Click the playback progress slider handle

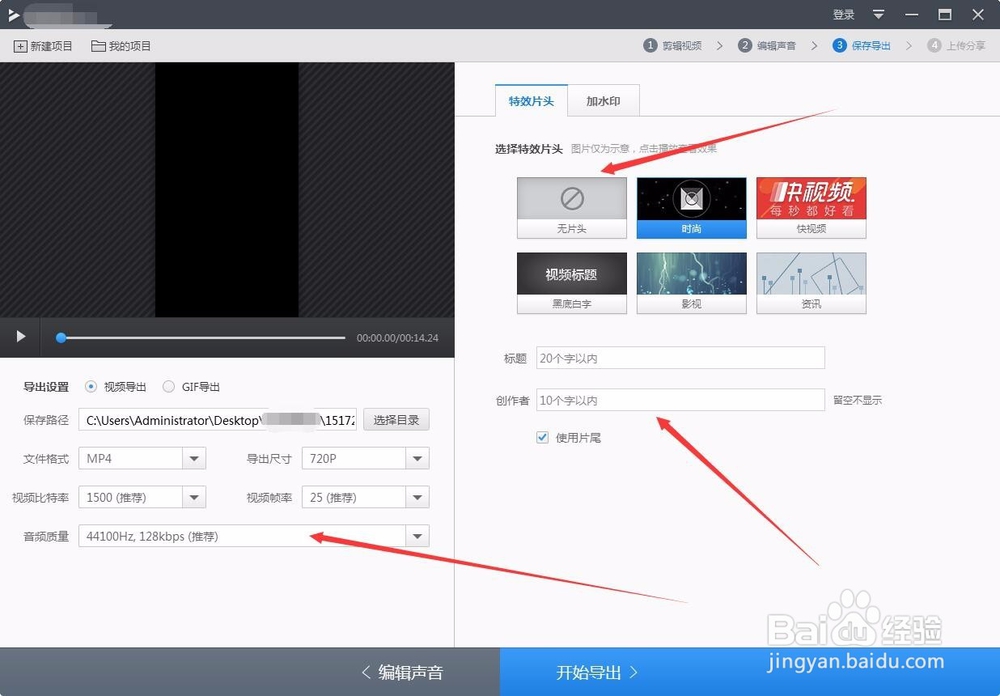pyautogui.click(x=61, y=337)
